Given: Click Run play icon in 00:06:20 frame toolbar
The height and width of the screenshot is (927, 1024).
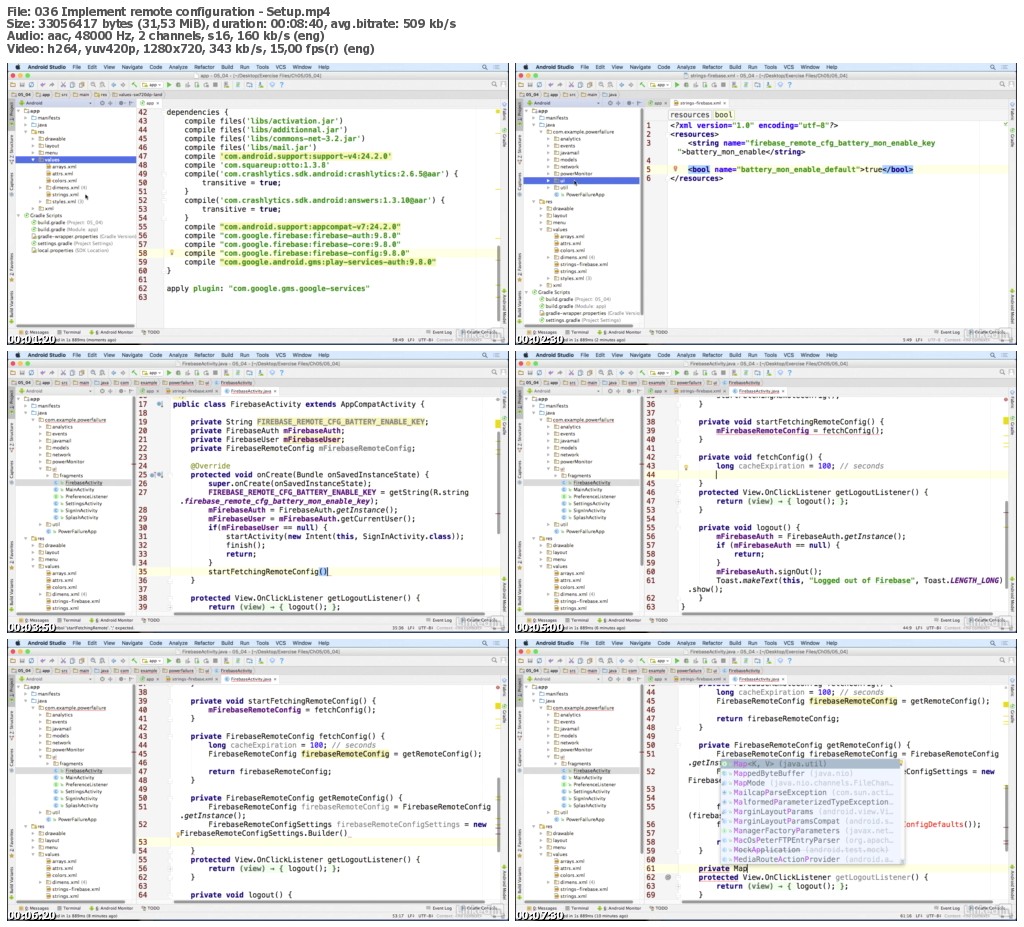Looking at the screenshot, I should 169,660.
